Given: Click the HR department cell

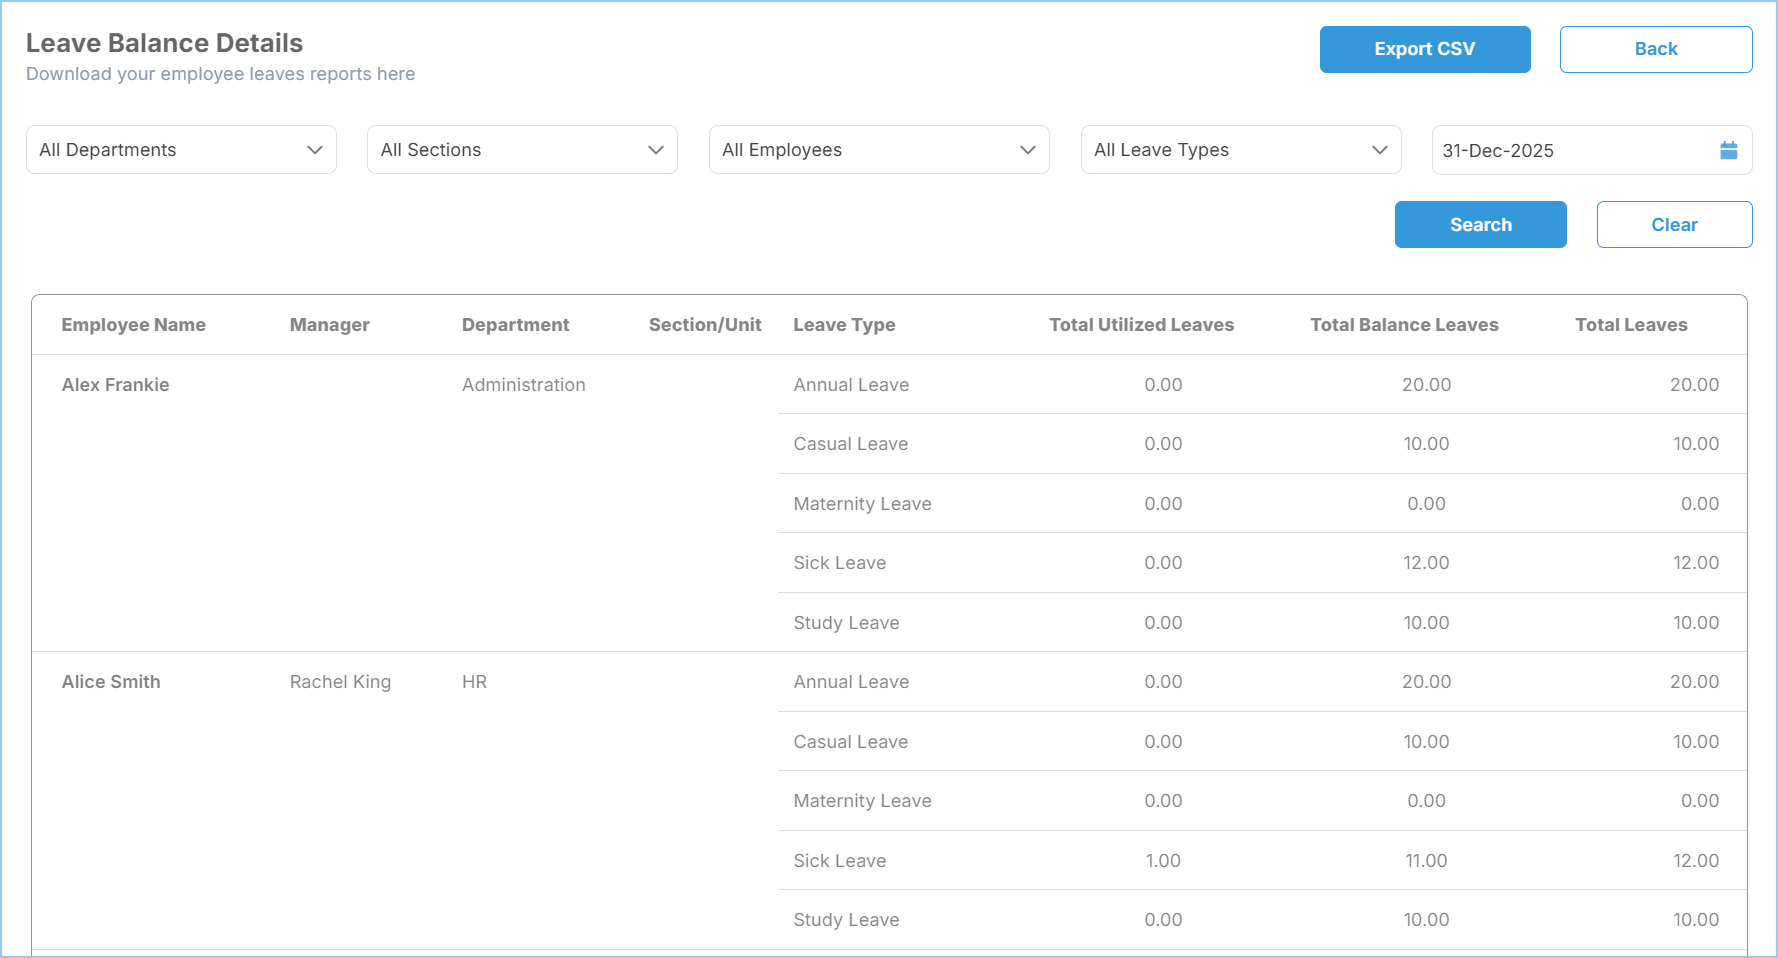Looking at the screenshot, I should [x=475, y=682].
